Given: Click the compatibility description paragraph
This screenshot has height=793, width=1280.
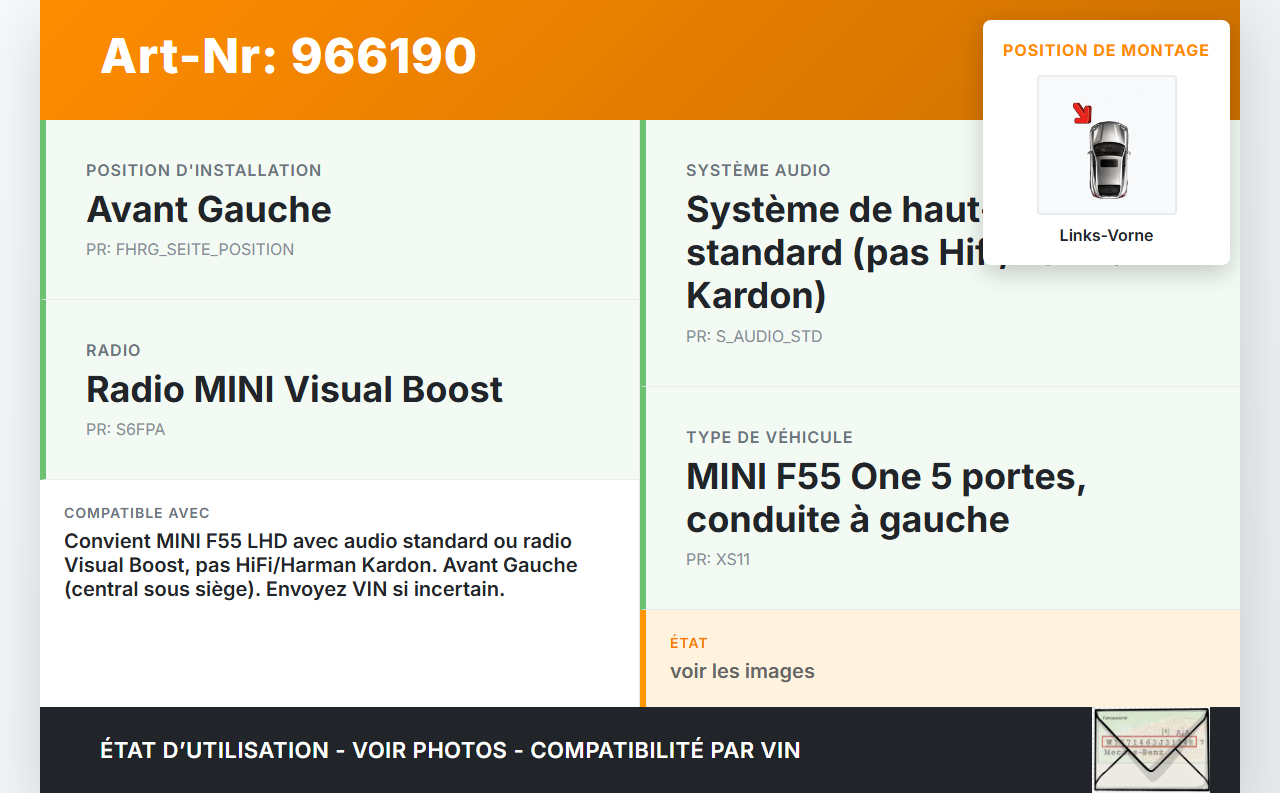Looking at the screenshot, I should click(x=320, y=565).
